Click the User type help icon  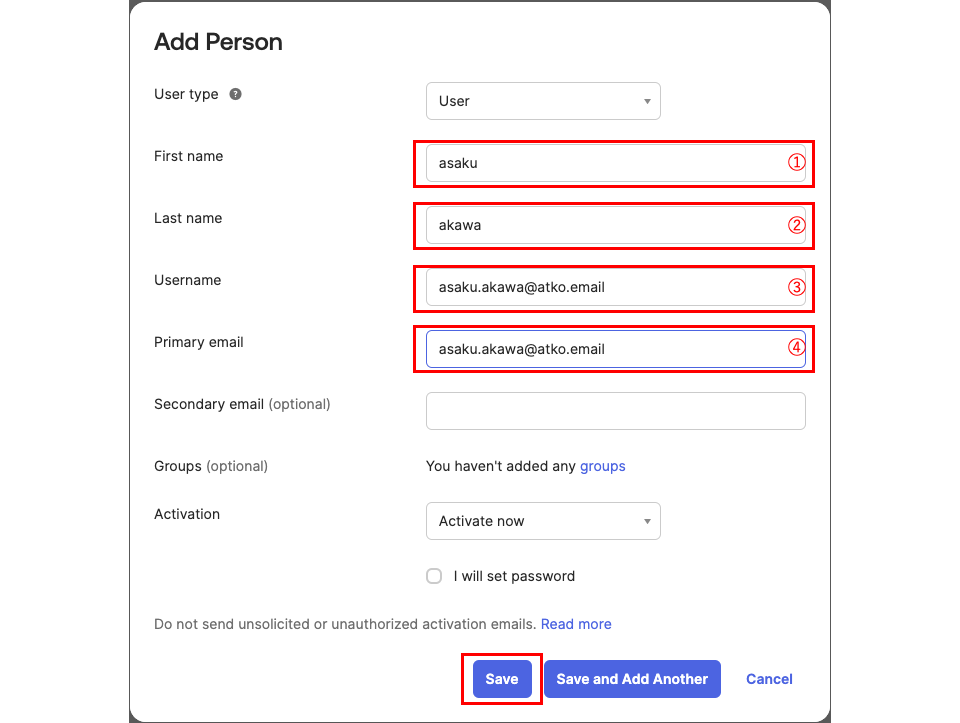(x=235, y=94)
